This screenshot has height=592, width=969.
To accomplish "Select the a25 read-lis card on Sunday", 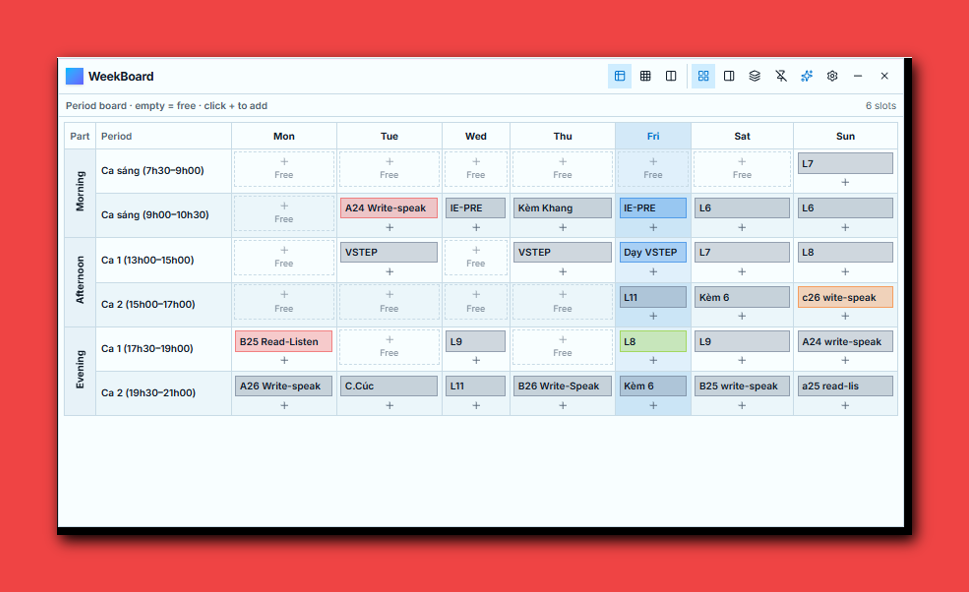I will tap(845, 386).
